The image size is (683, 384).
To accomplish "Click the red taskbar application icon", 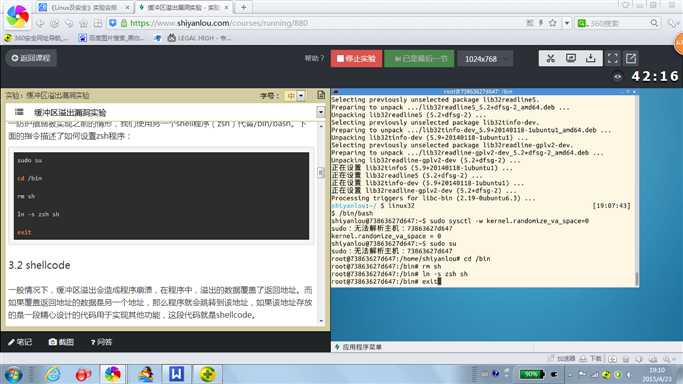I will [83, 374].
